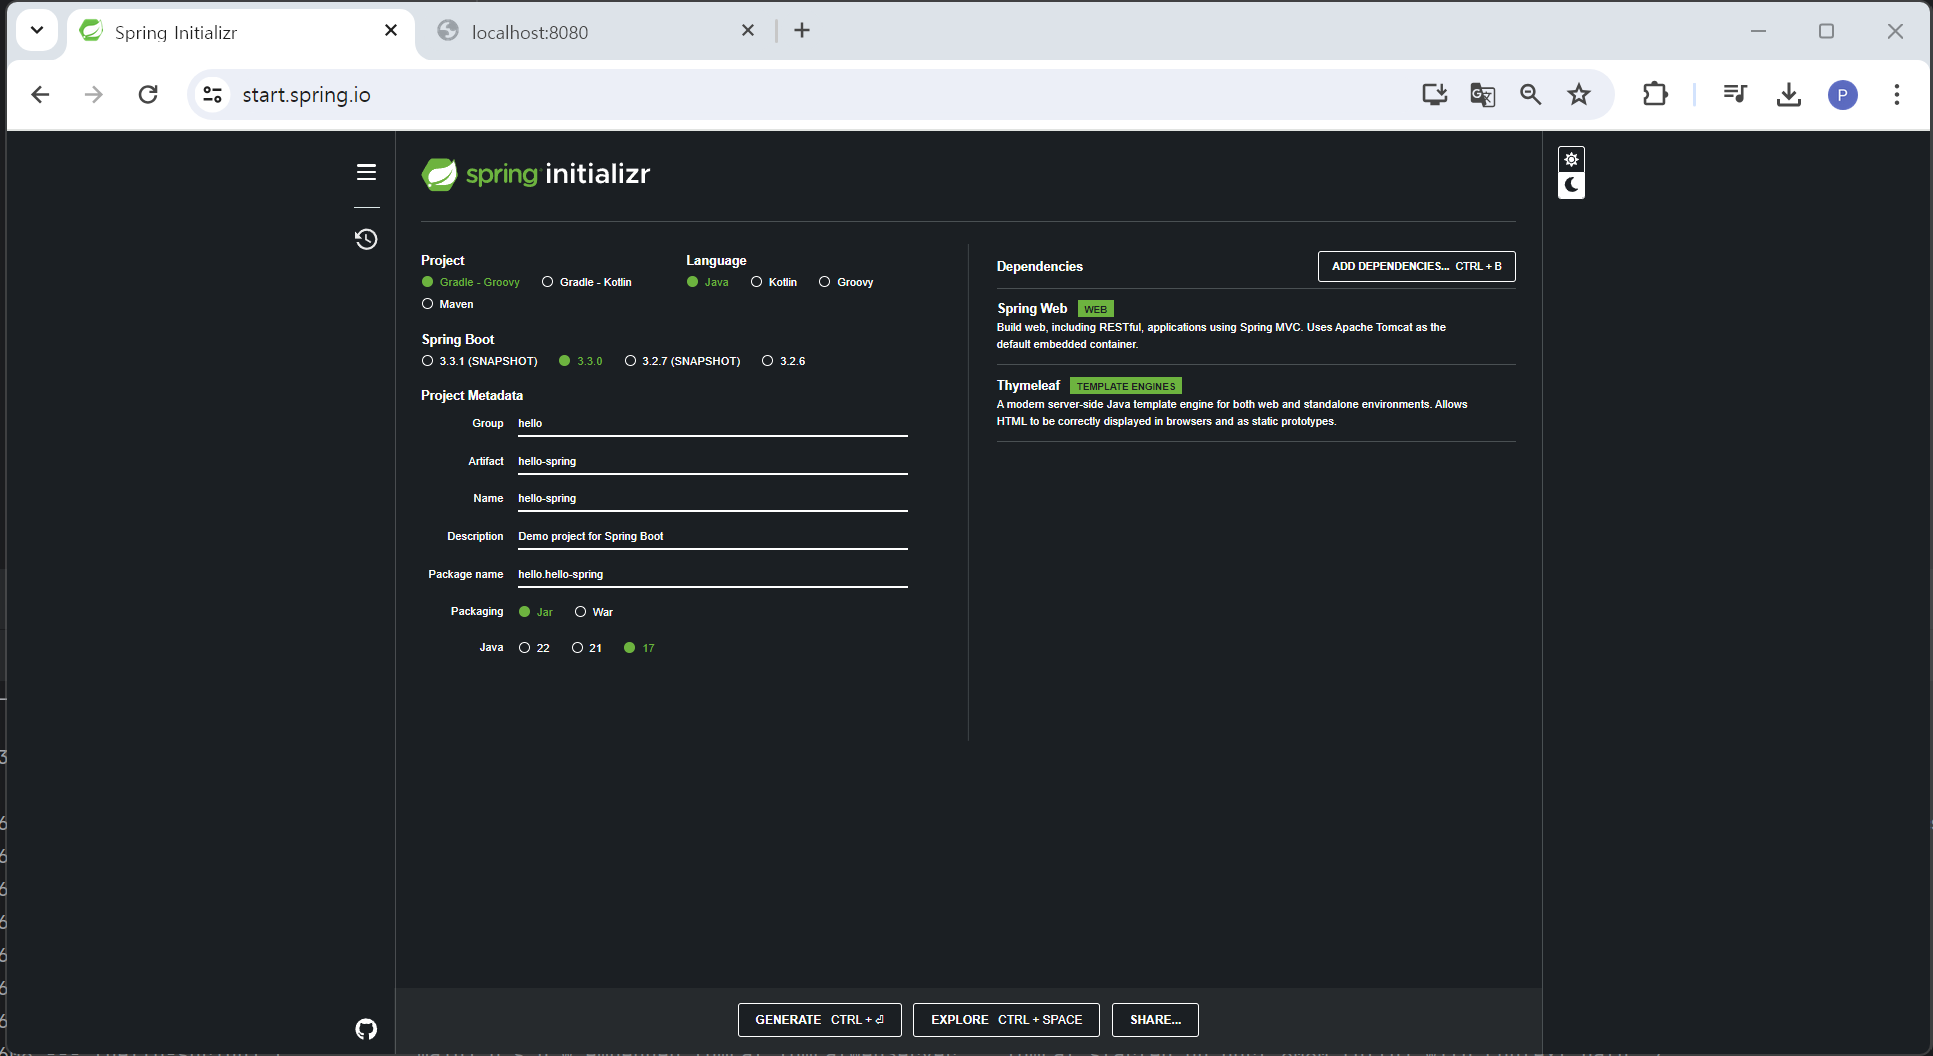This screenshot has height=1056, width=1933.
Task: Click the Group input field
Action: coord(713,424)
